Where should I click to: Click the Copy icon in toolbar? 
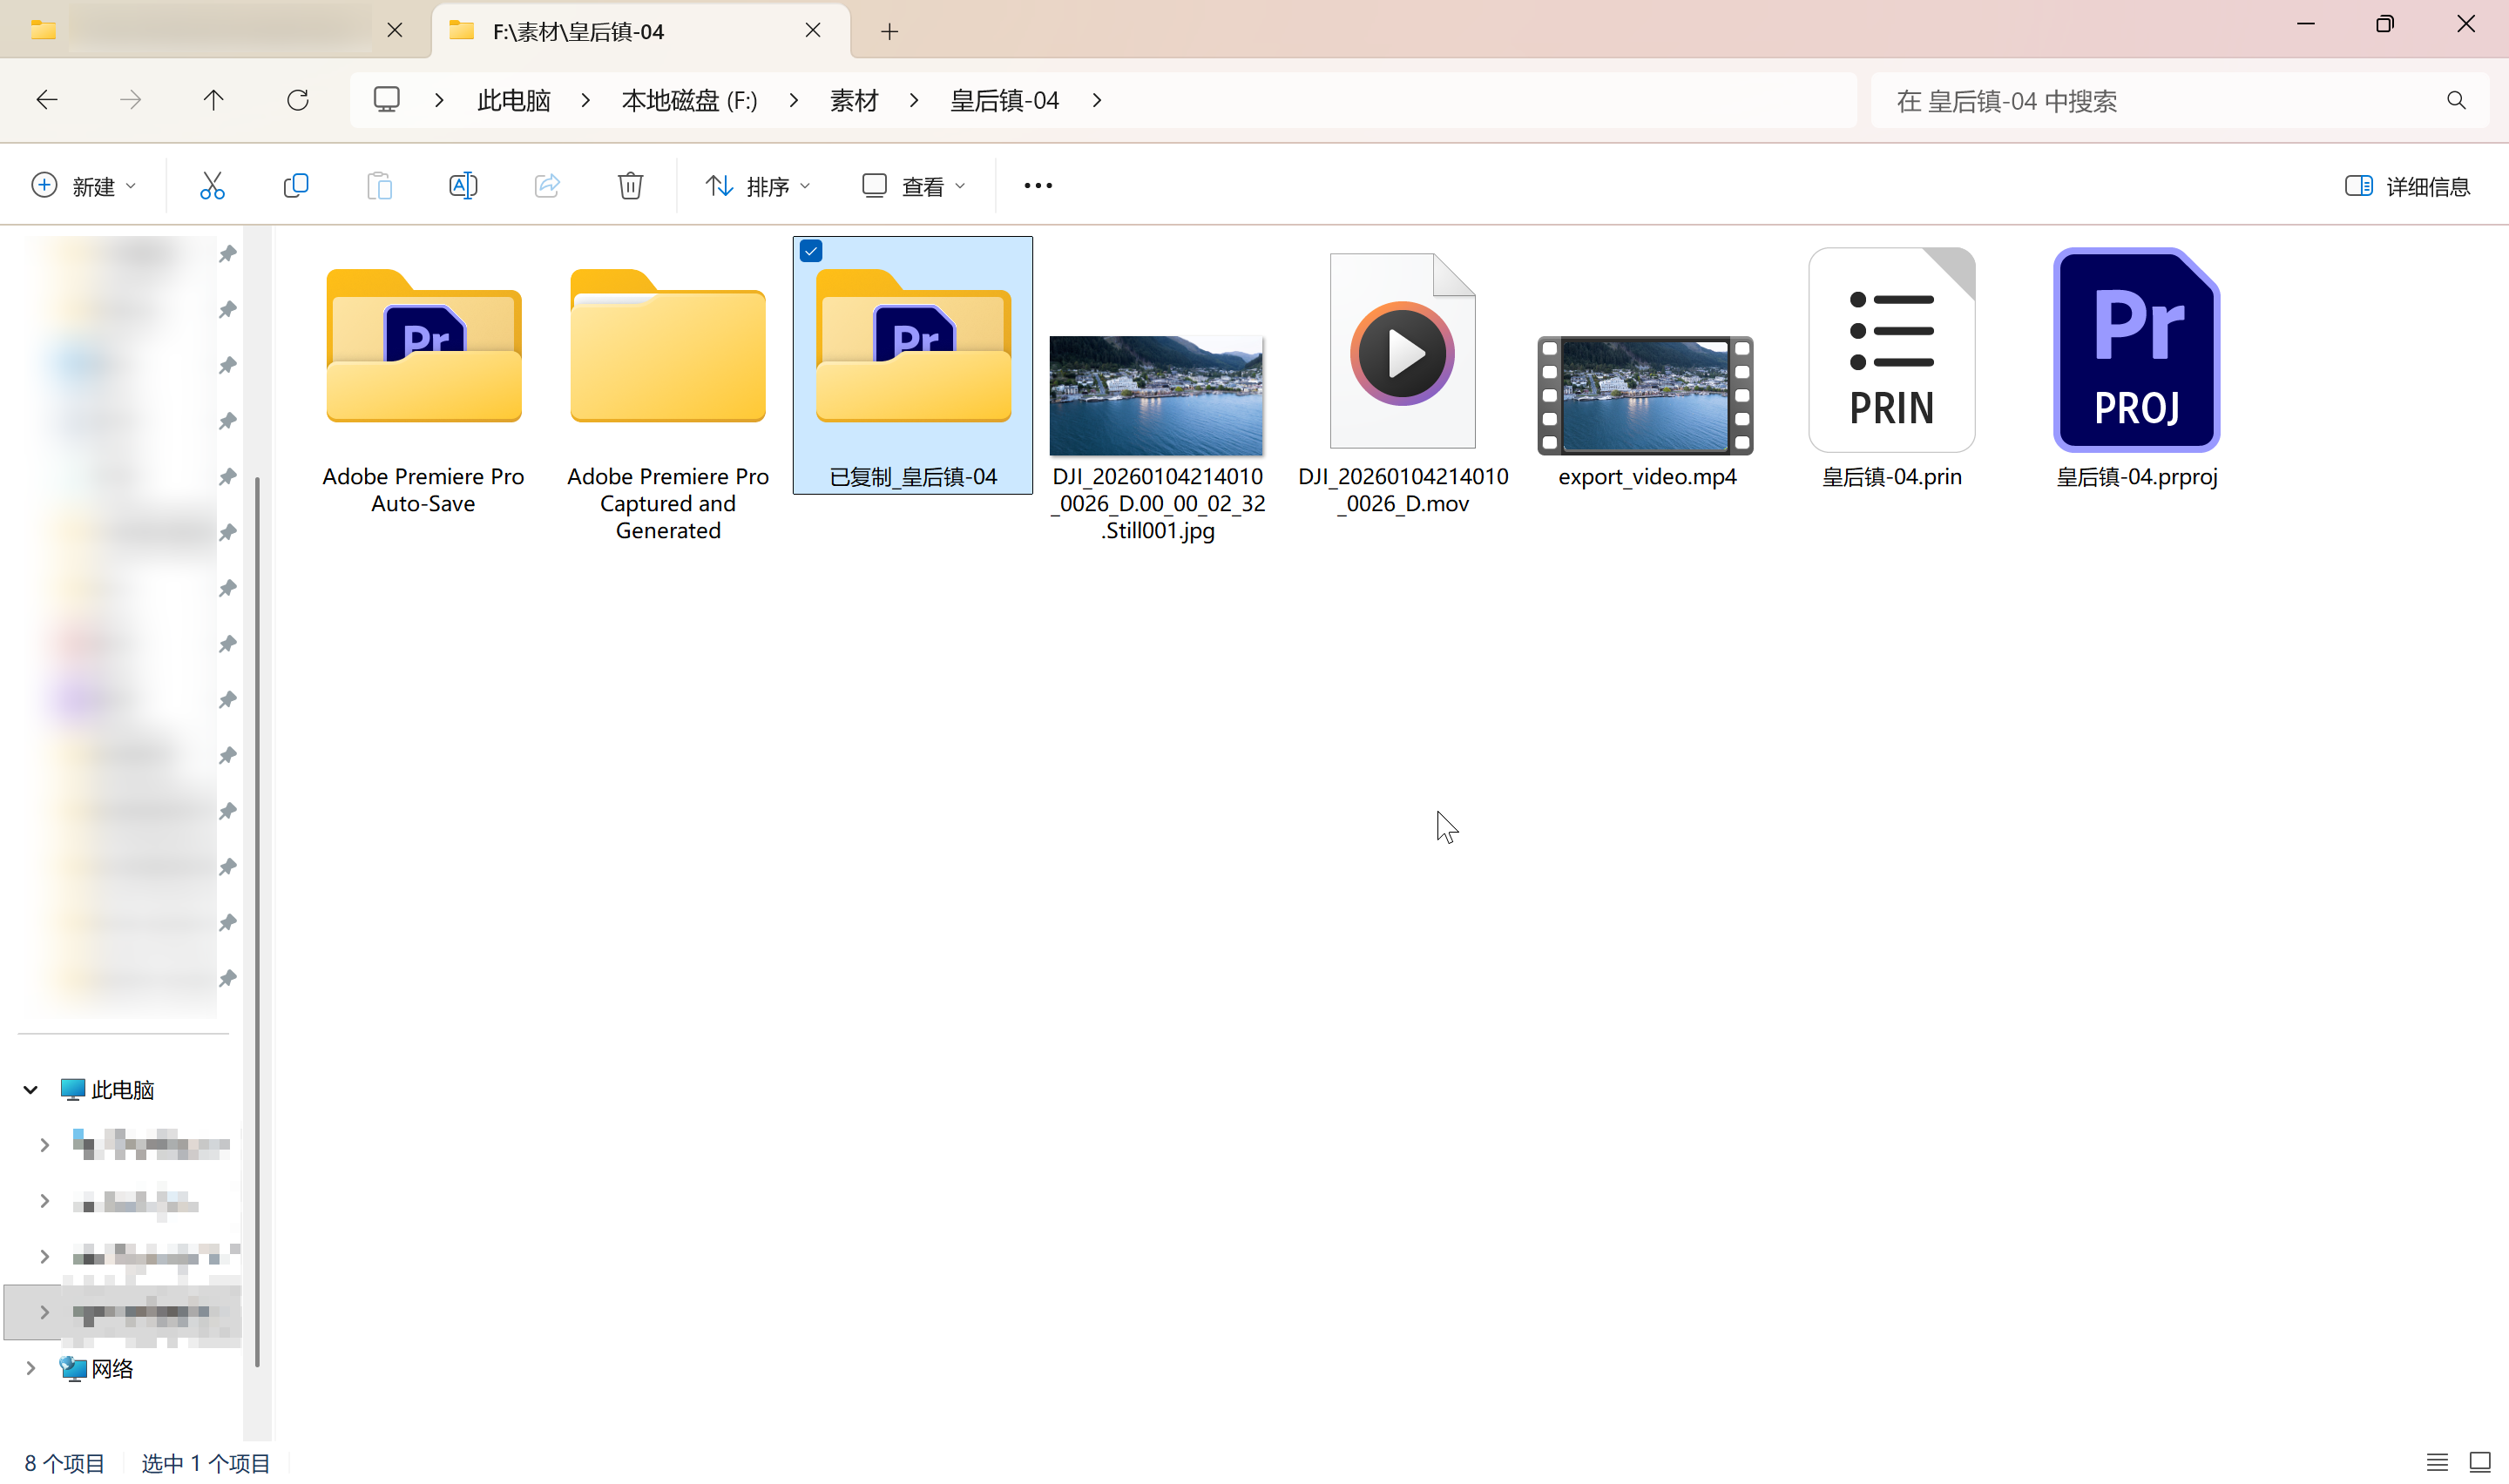(x=296, y=186)
